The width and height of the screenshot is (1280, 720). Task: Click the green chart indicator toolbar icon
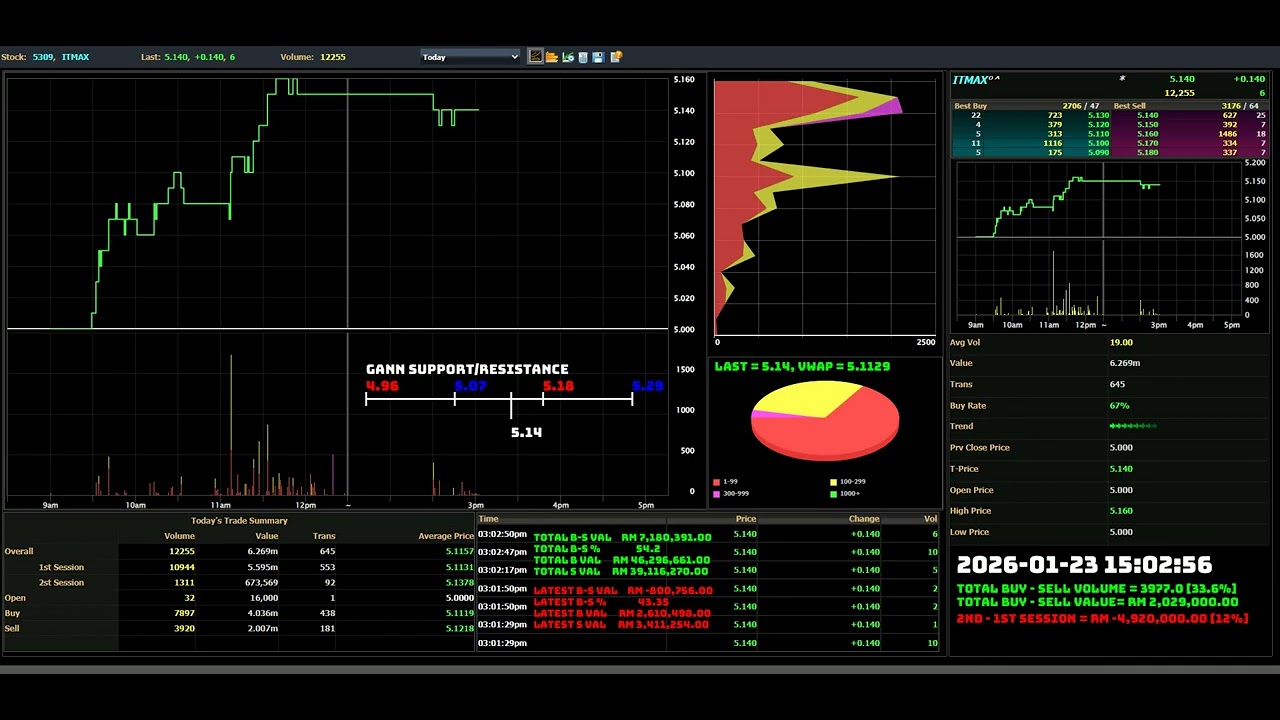(x=567, y=57)
